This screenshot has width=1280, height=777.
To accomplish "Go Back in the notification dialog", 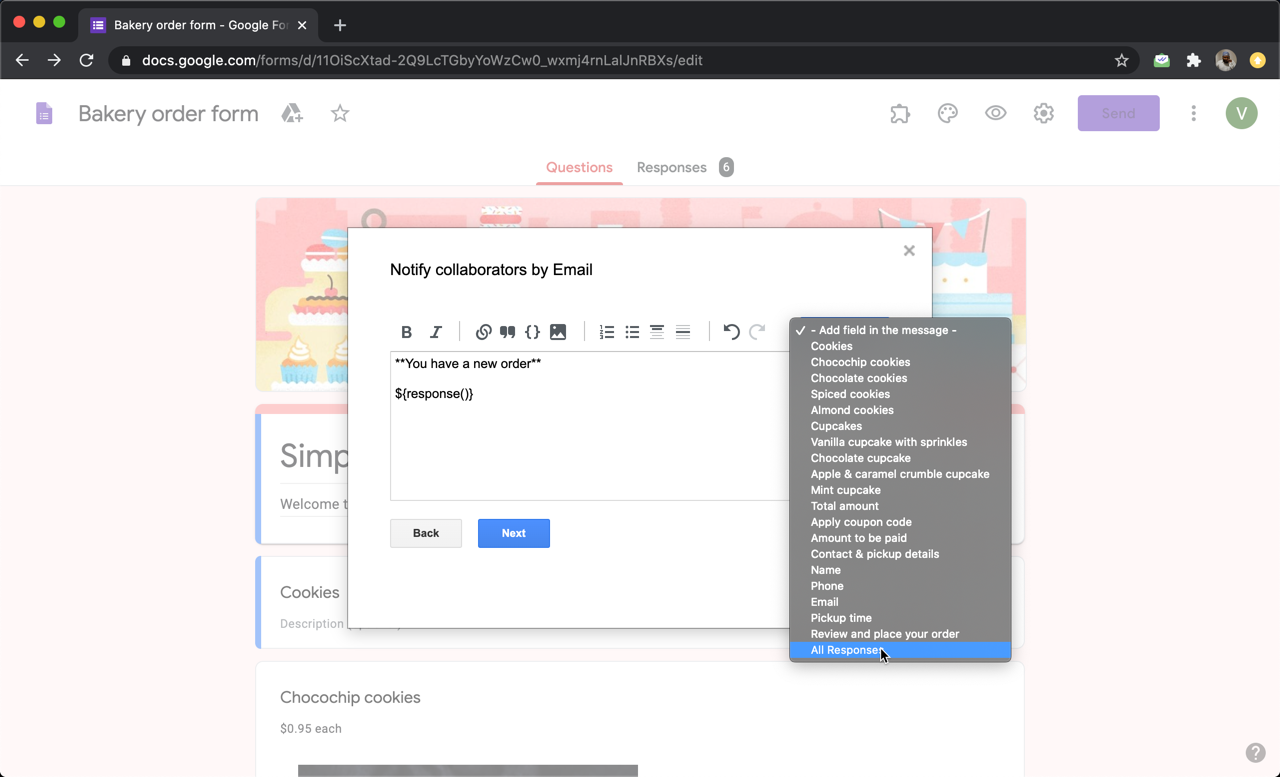I will [425, 533].
